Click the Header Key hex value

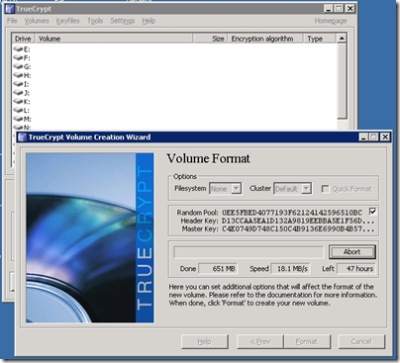tap(298, 221)
